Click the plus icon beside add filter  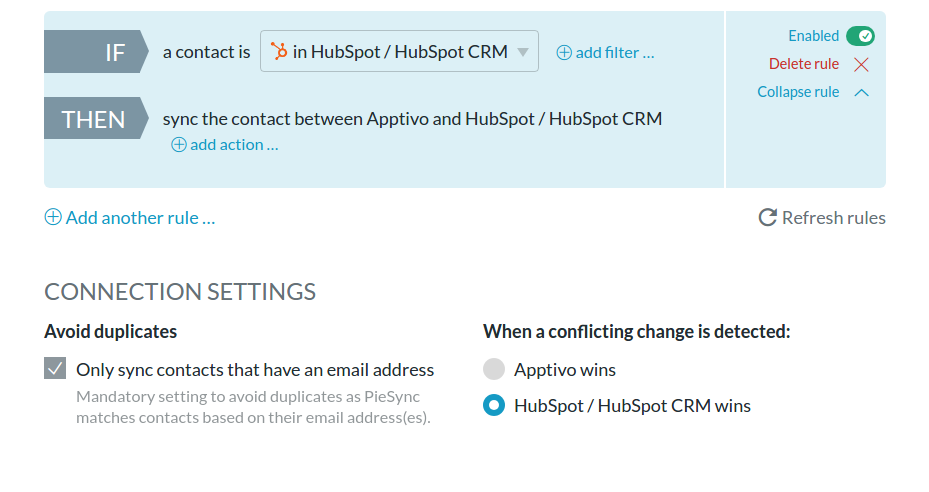tap(564, 53)
